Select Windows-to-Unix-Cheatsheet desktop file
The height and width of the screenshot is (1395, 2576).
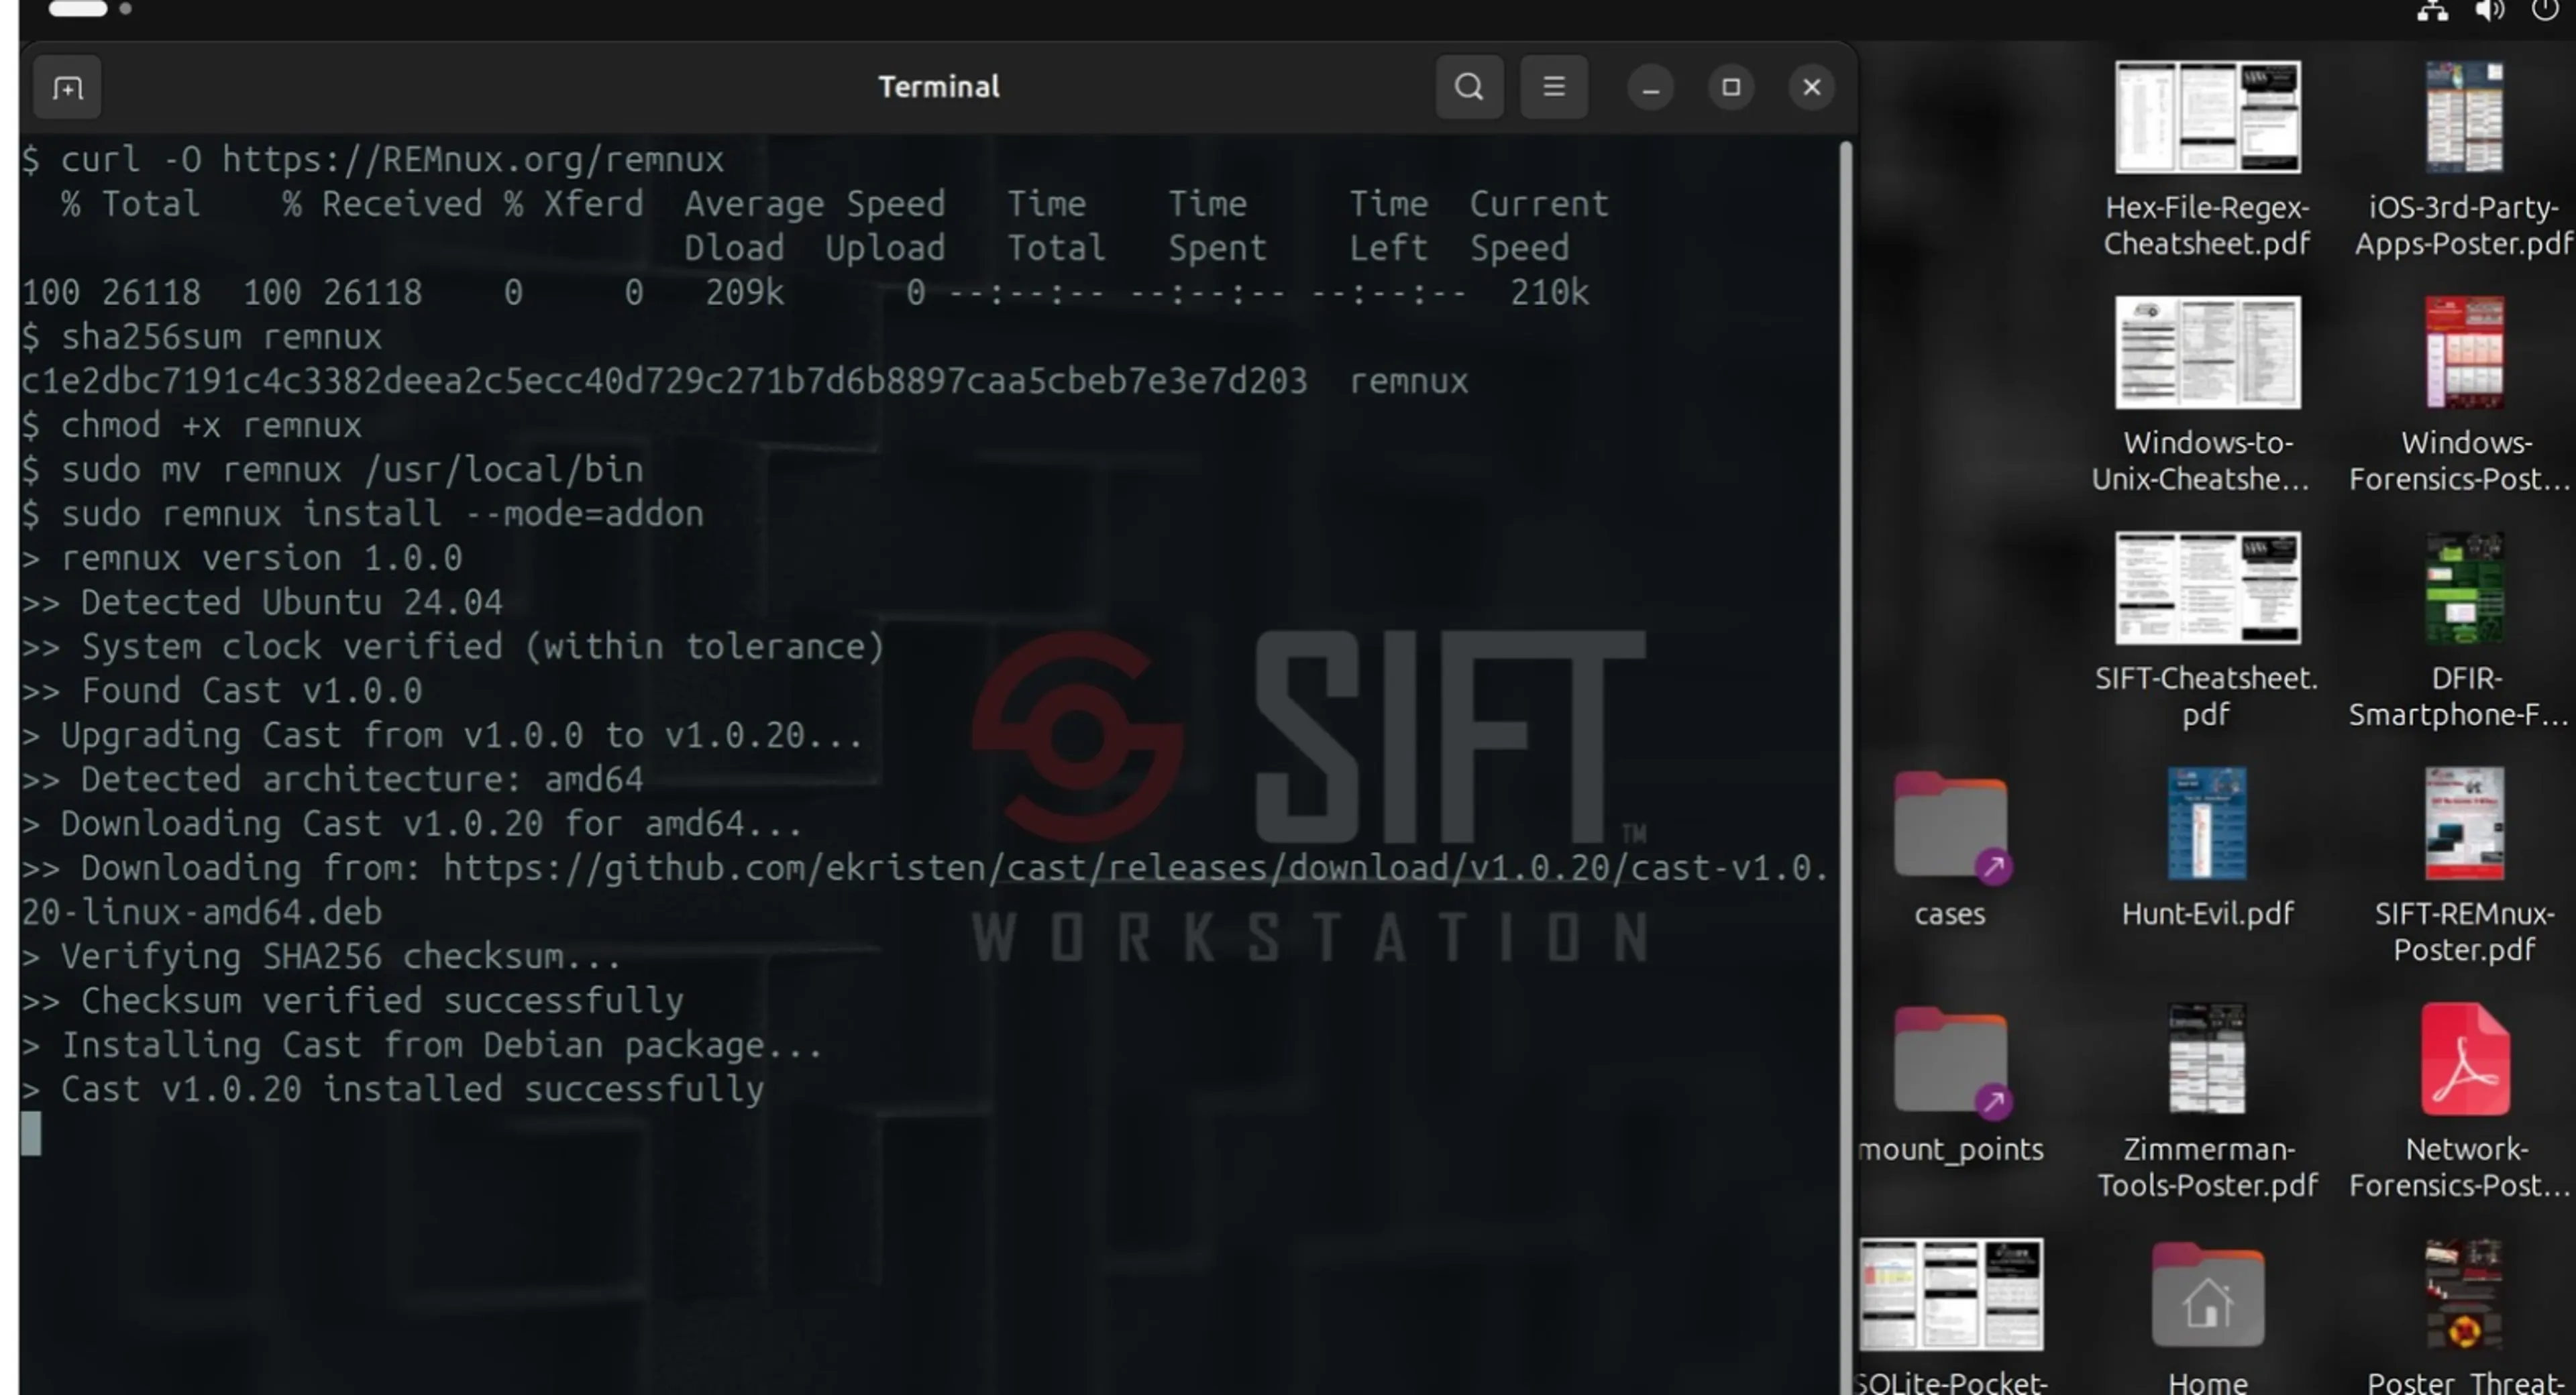coord(2207,395)
